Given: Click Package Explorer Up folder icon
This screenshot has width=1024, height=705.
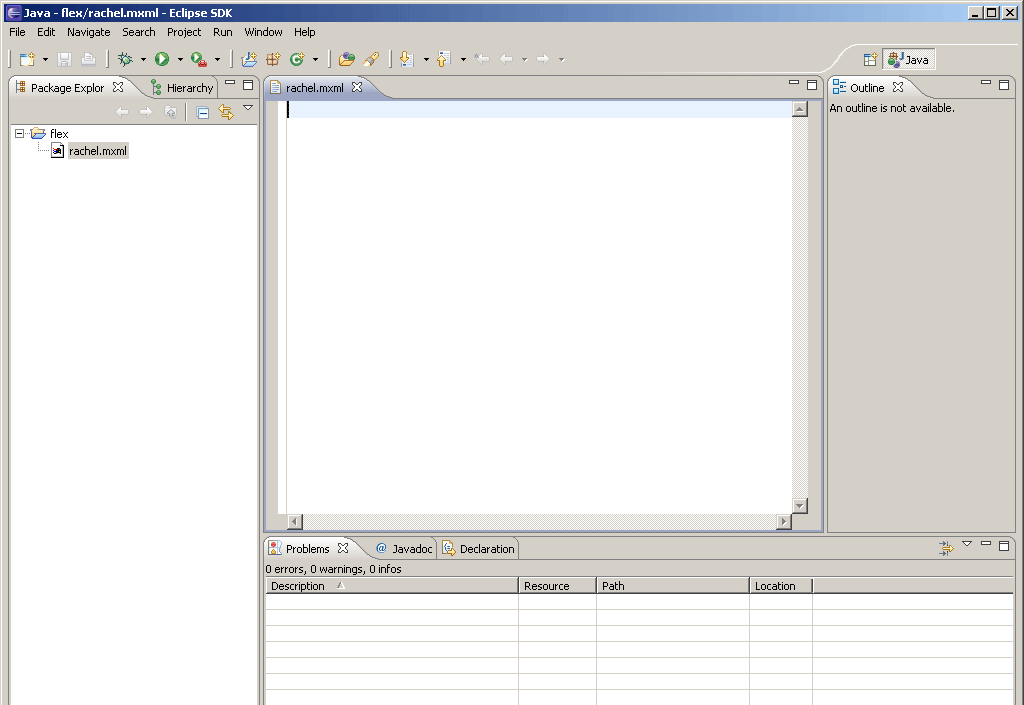Looking at the screenshot, I should (x=170, y=112).
